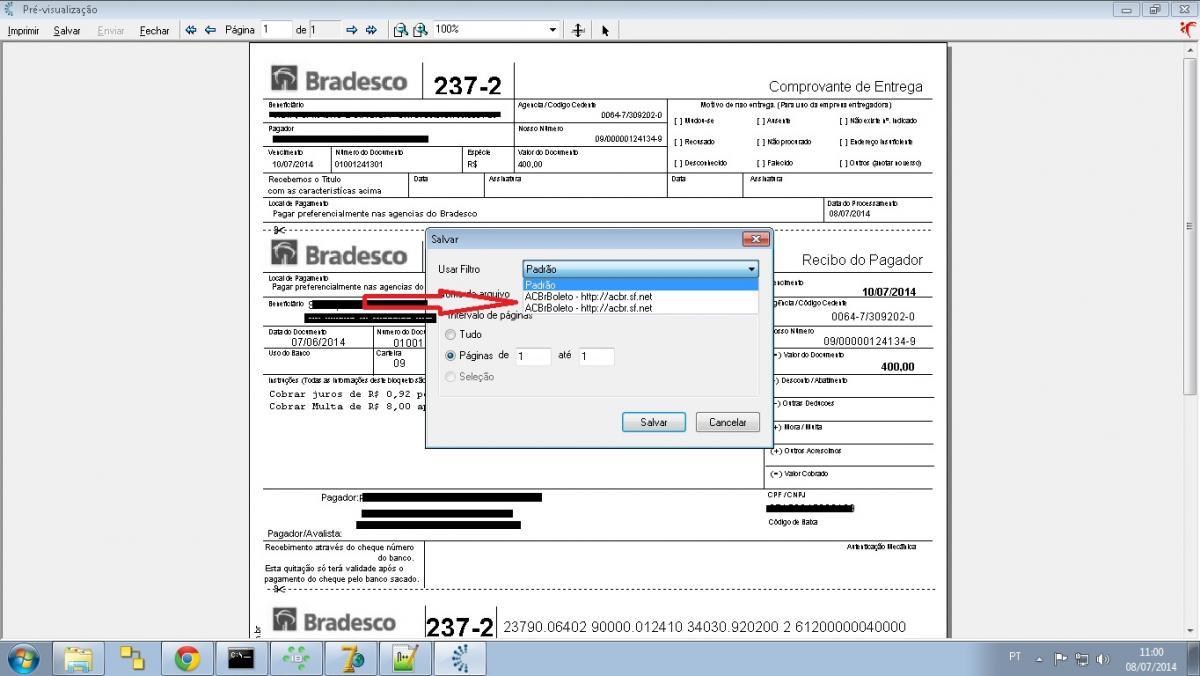The image size is (1200, 676).
Task: Choose the second ACBrBoleto filter entry
Action: 641,308
